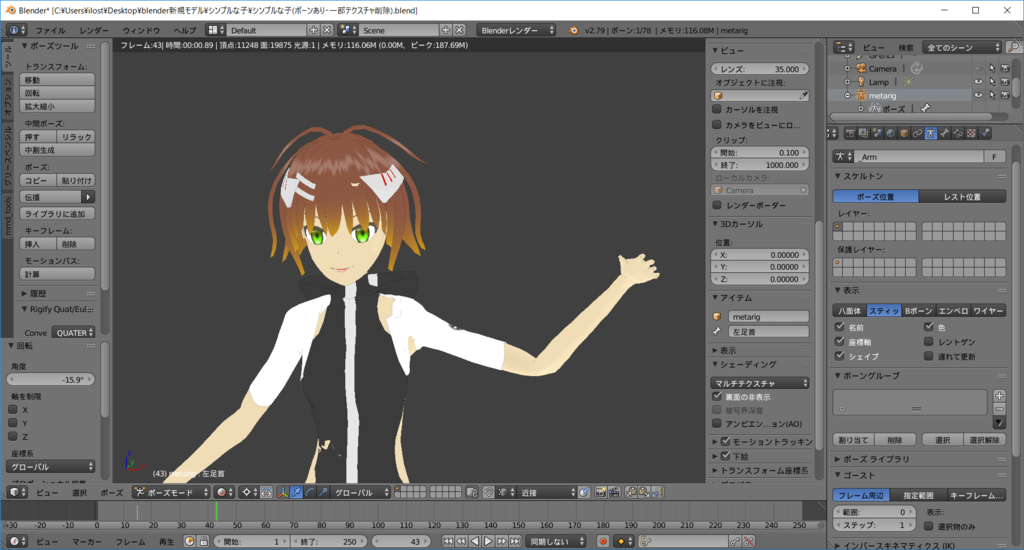This screenshot has height=550, width=1024.
Task: Open the Render Layers properties tab icon
Action: 863,133
